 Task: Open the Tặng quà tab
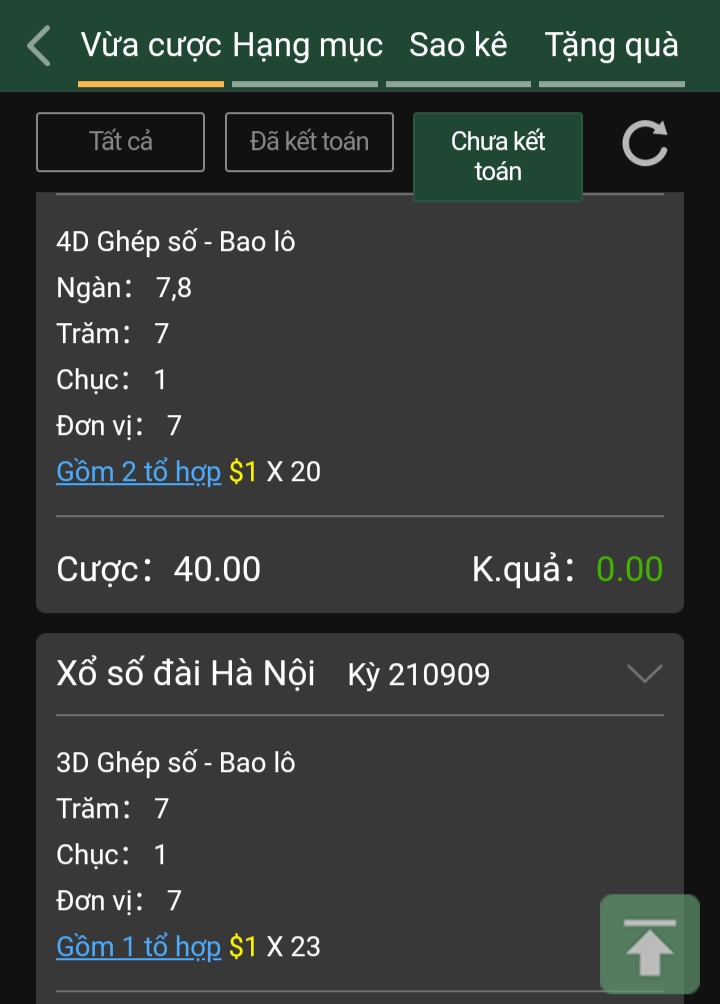[611, 46]
